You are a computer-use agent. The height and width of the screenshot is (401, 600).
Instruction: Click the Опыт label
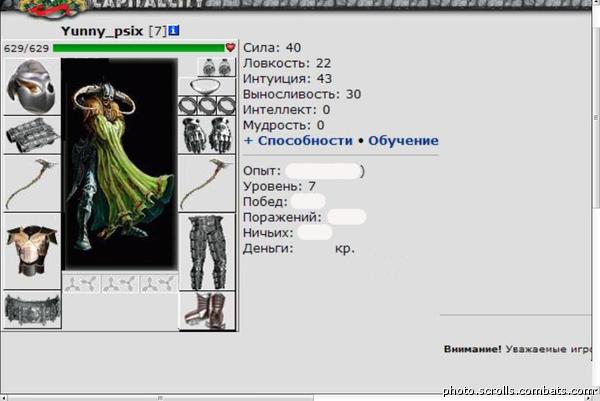click(262, 171)
